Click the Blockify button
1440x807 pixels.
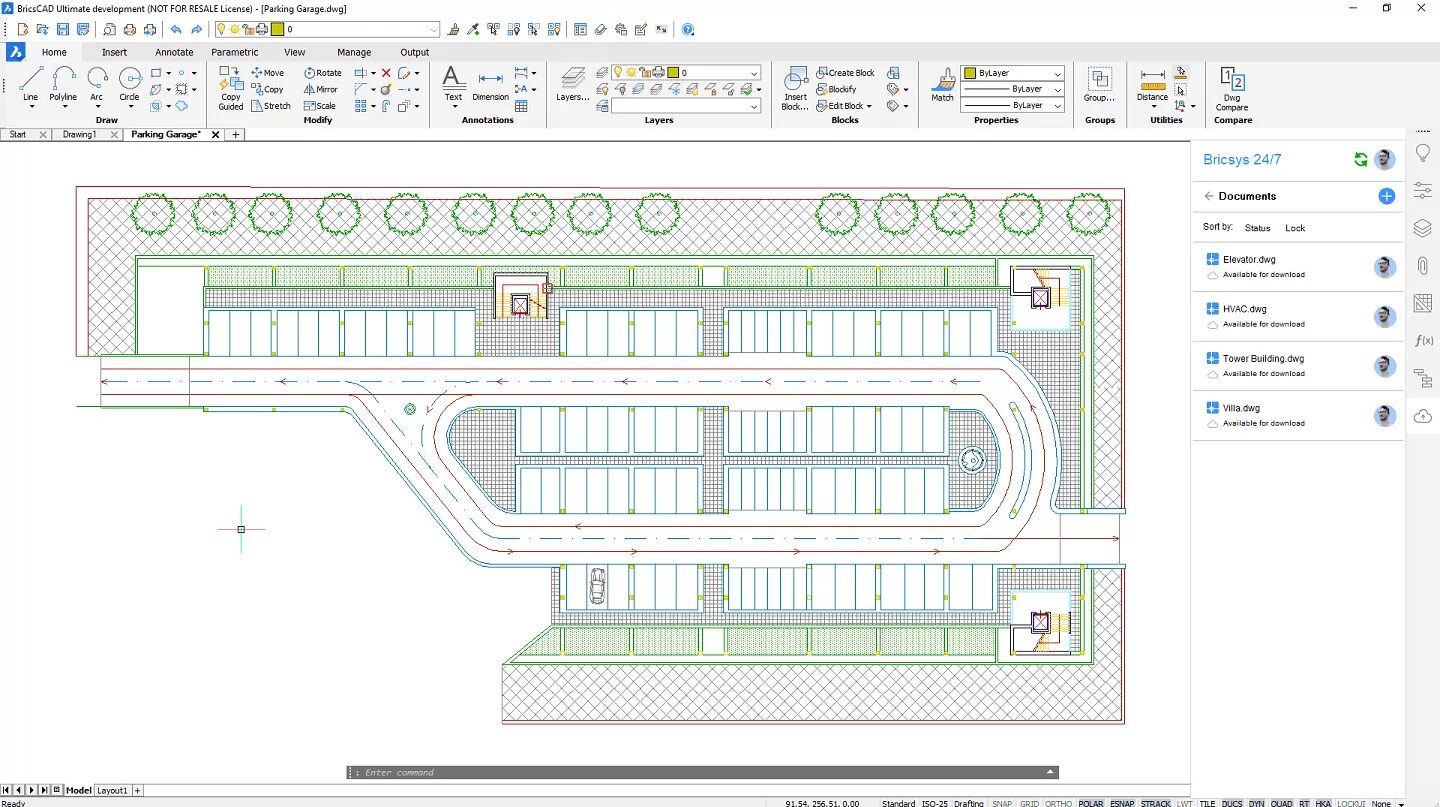(836, 89)
